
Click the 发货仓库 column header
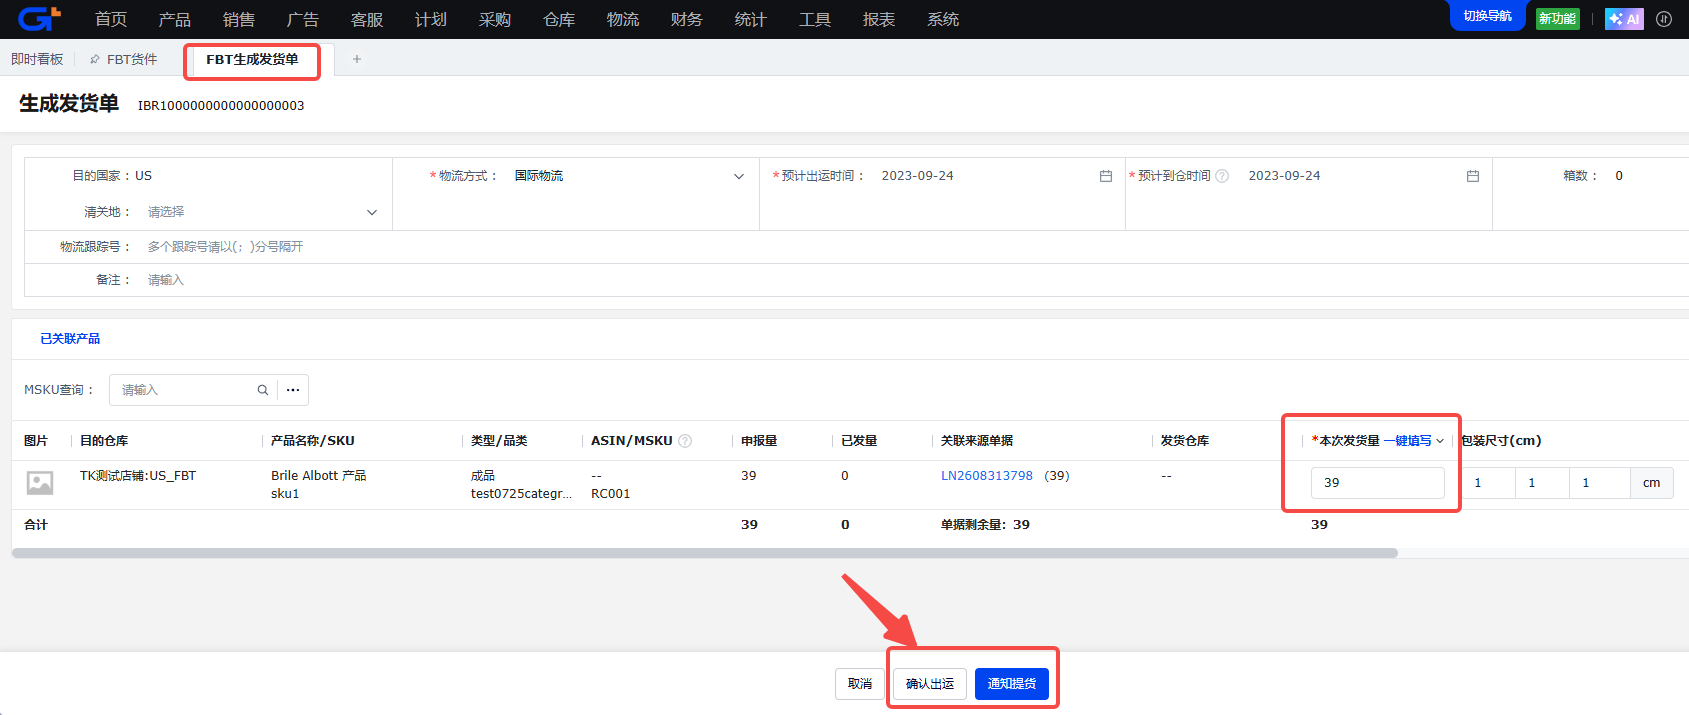click(x=1185, y=441)
